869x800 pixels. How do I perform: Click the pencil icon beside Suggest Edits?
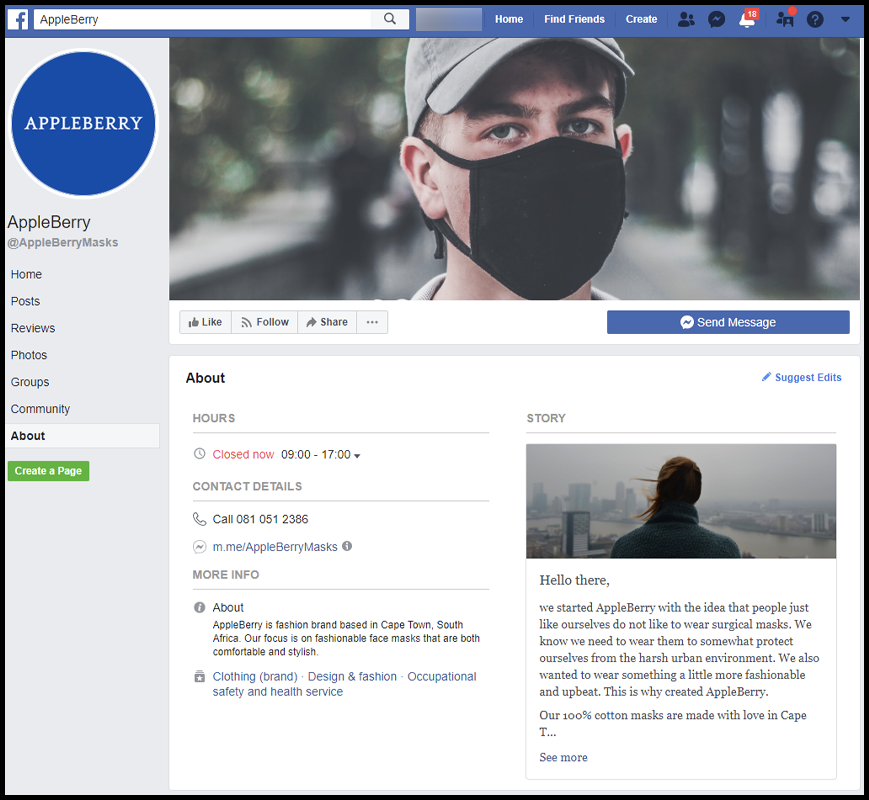pyautogui.click(x=766, y=377)
